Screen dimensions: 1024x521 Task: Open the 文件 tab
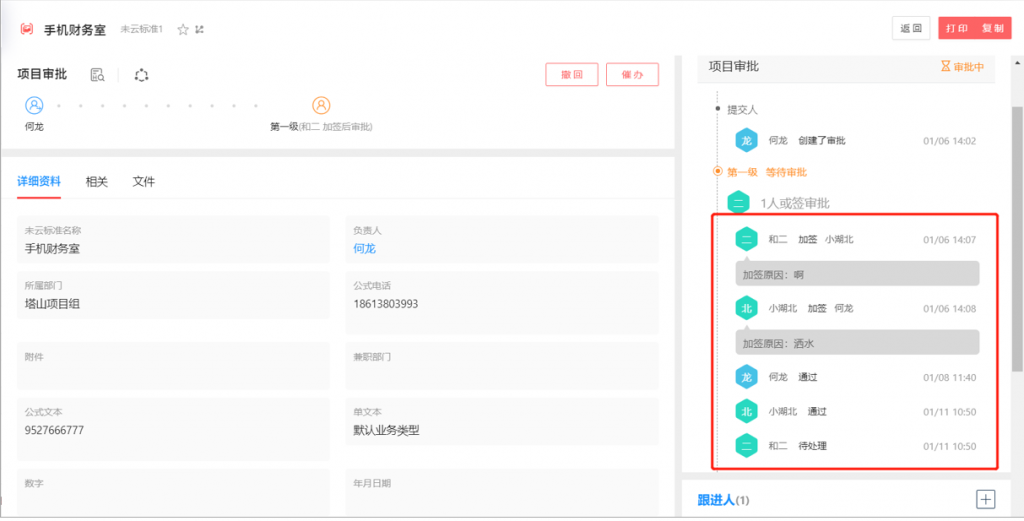coord(144,181)
